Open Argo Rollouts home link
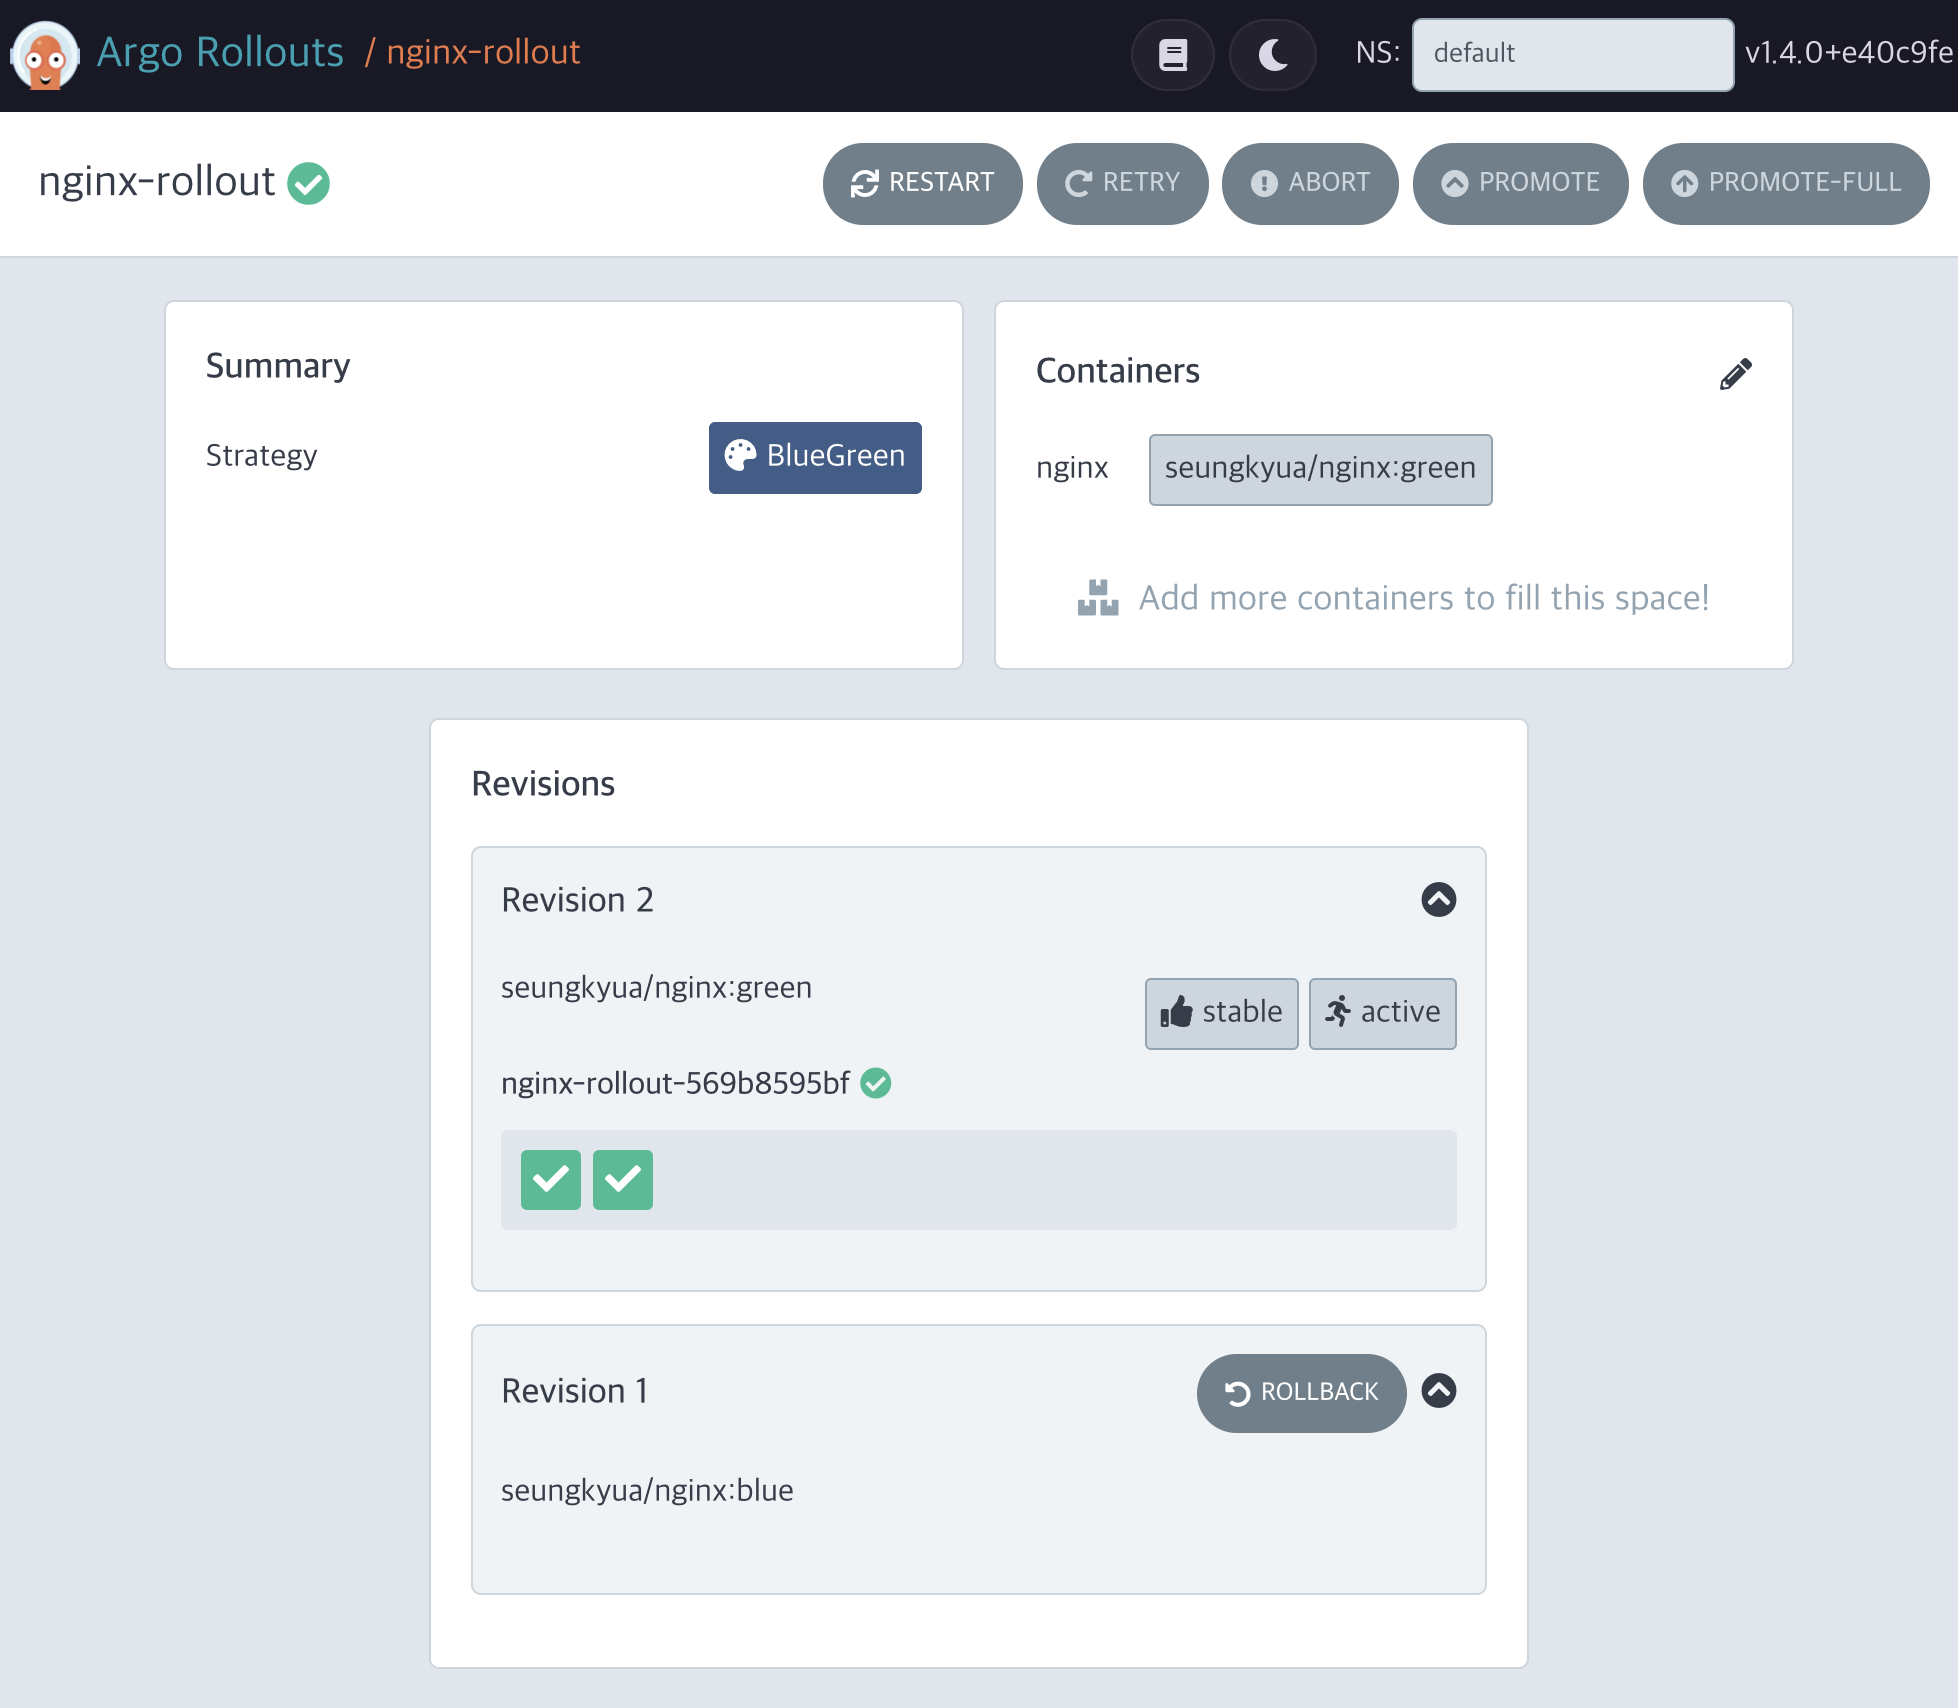Viewport: 1958px width, 1708px height. (x=220, y=52)
